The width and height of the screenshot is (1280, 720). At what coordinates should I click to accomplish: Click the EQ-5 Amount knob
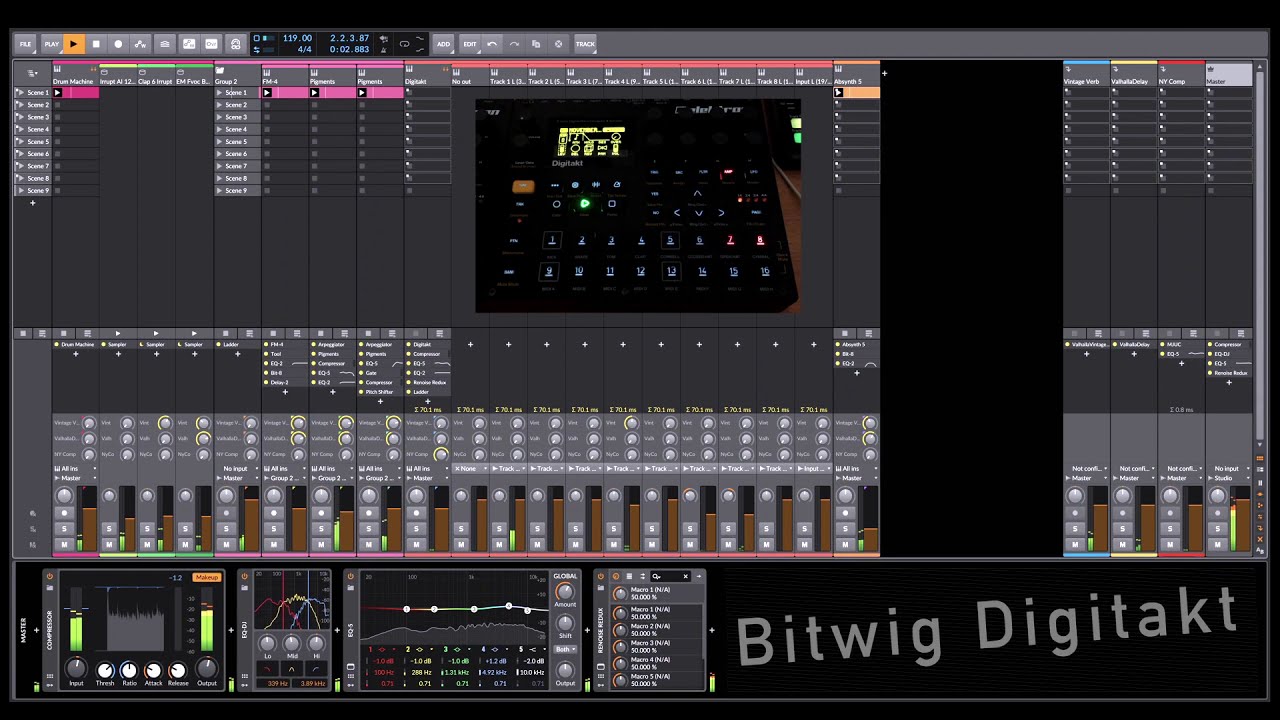click(x=565, y=593)
